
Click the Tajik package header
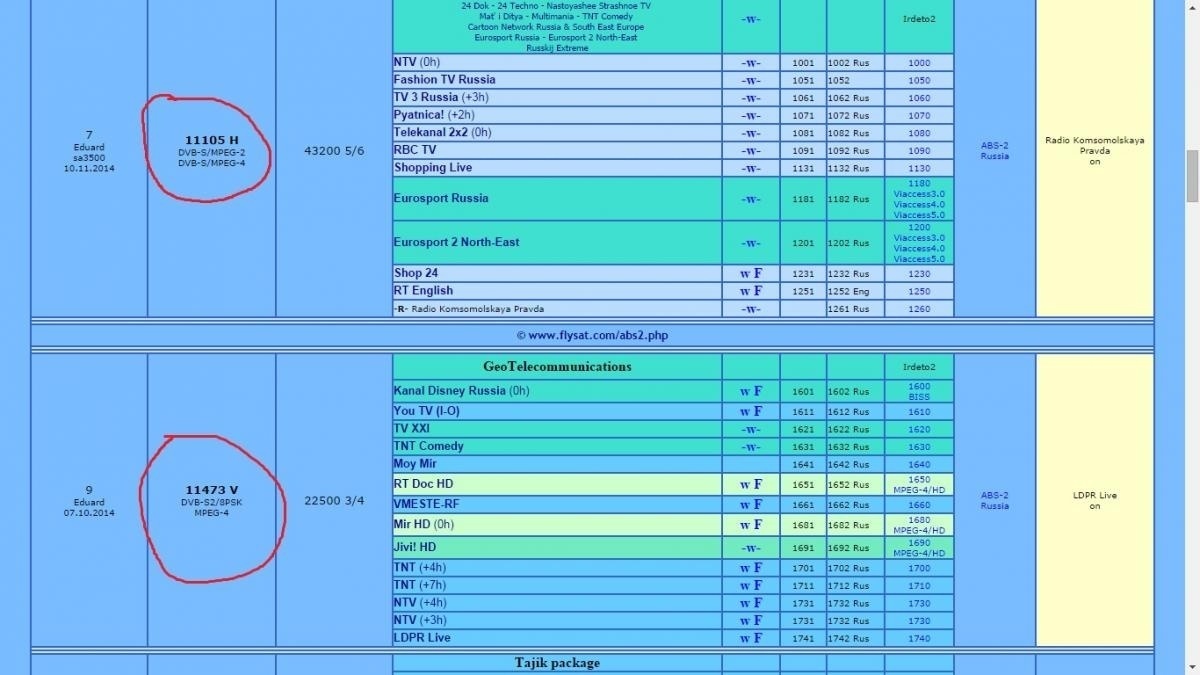pos(557,663)
